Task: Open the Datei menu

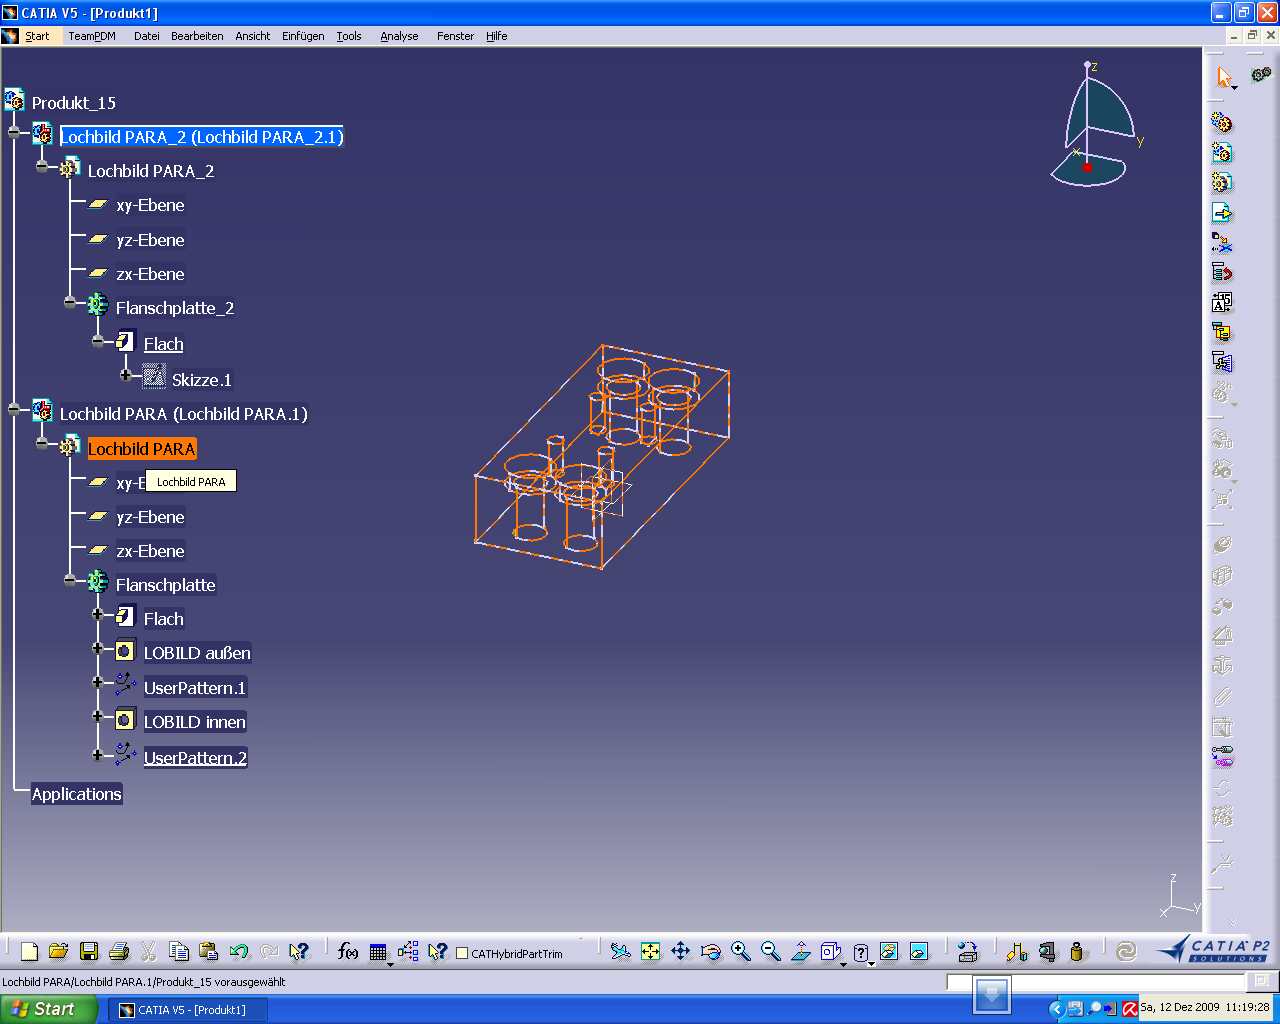Action: (147, 36)
